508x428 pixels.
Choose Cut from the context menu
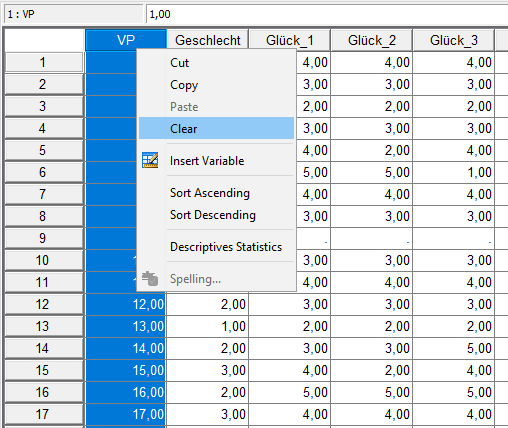tap(216, 63)
